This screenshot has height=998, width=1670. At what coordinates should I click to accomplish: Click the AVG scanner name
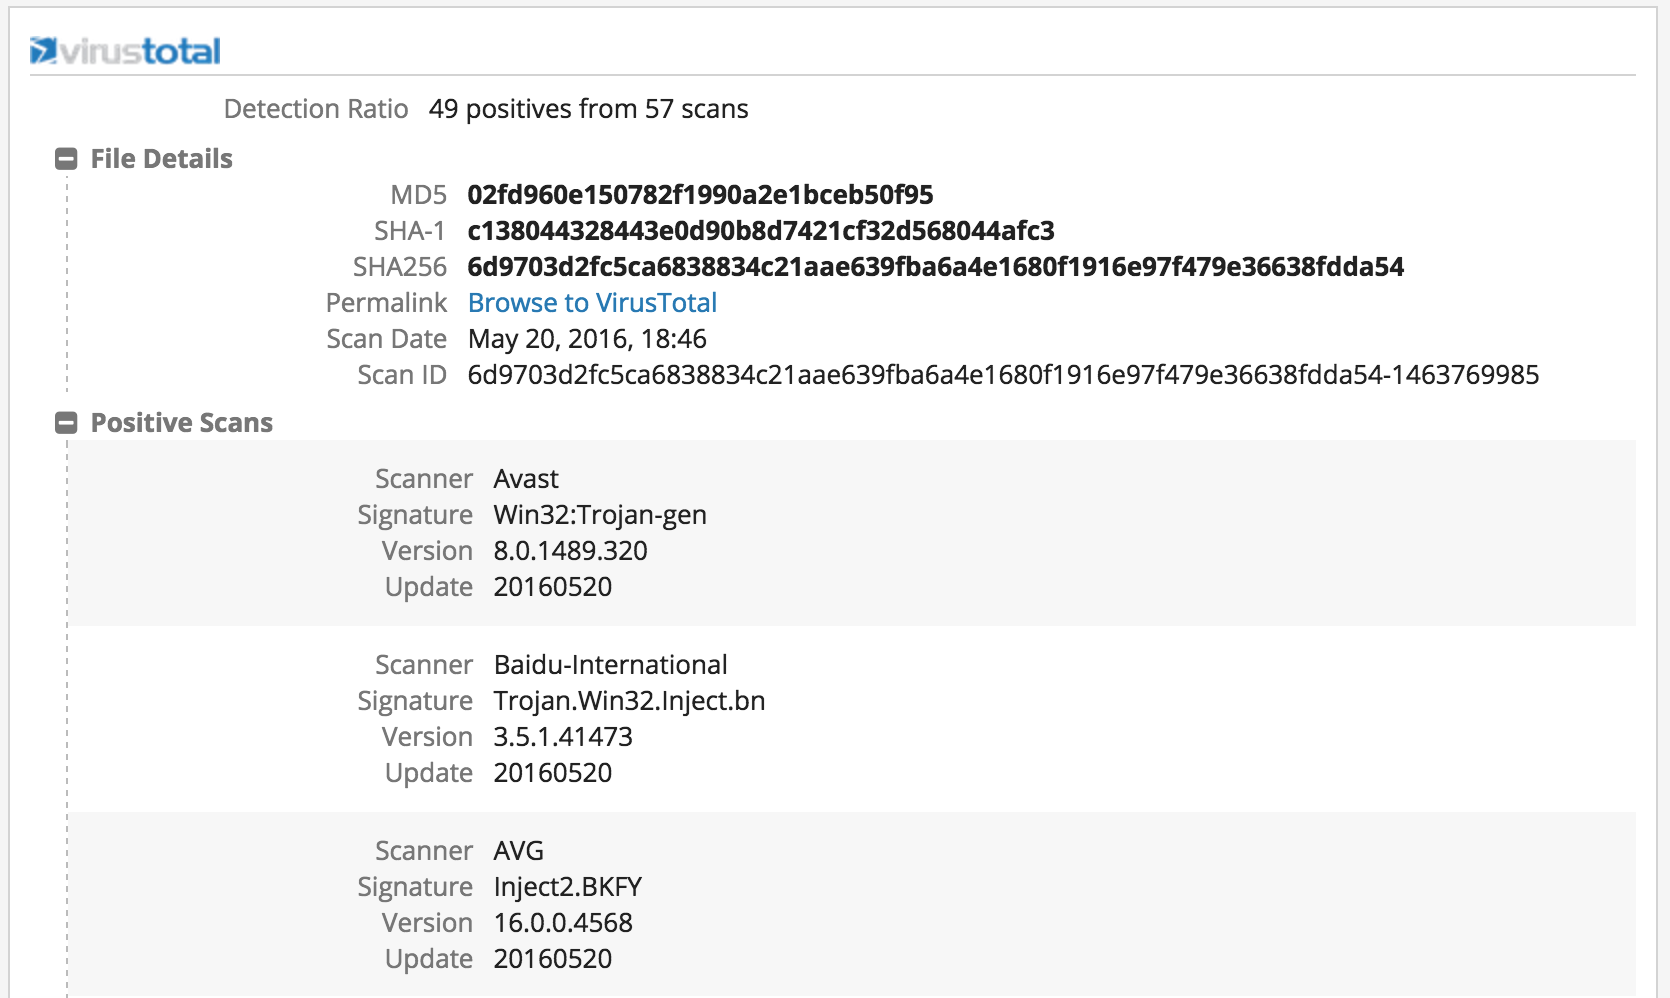point(518,851)
